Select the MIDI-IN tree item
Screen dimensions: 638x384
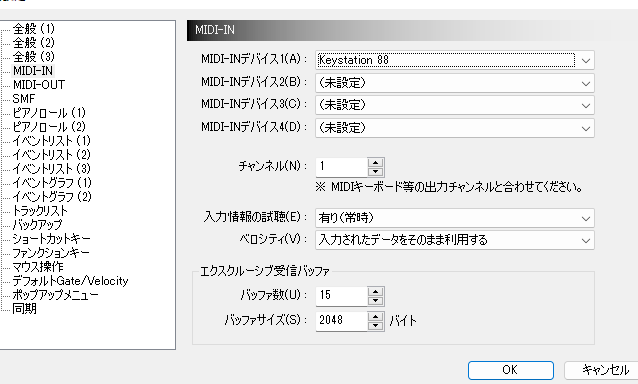[33, 71]
